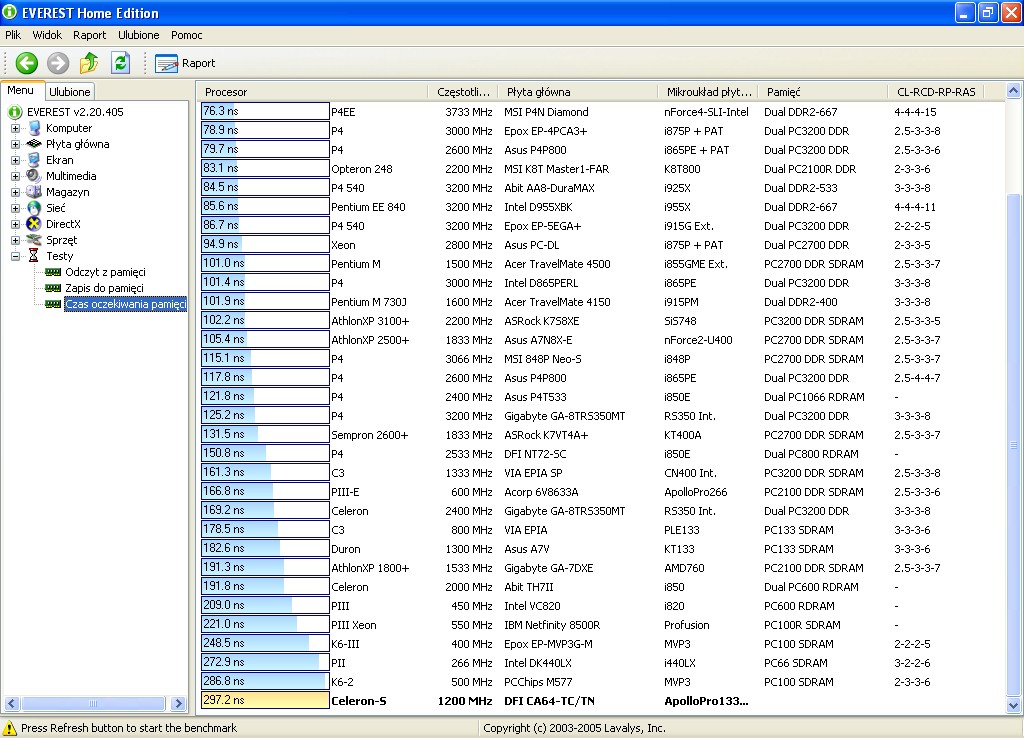The image size is (1024, 738).
Task: Click the 150.8 ns result bar
Action: (265, 453)
